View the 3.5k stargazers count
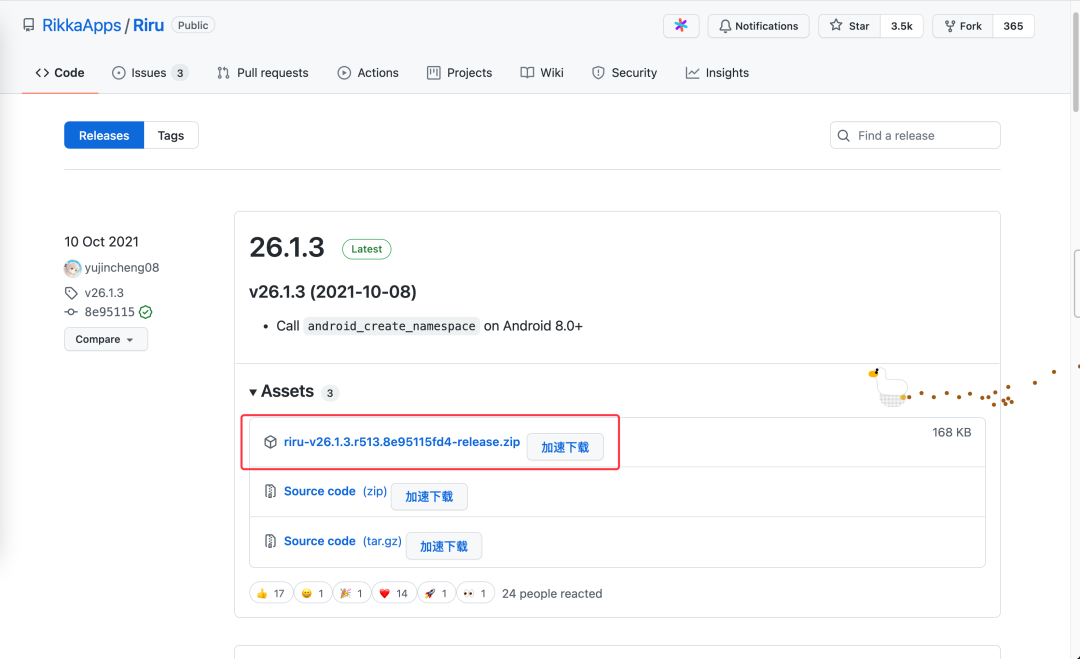 [x=902, y=26]
